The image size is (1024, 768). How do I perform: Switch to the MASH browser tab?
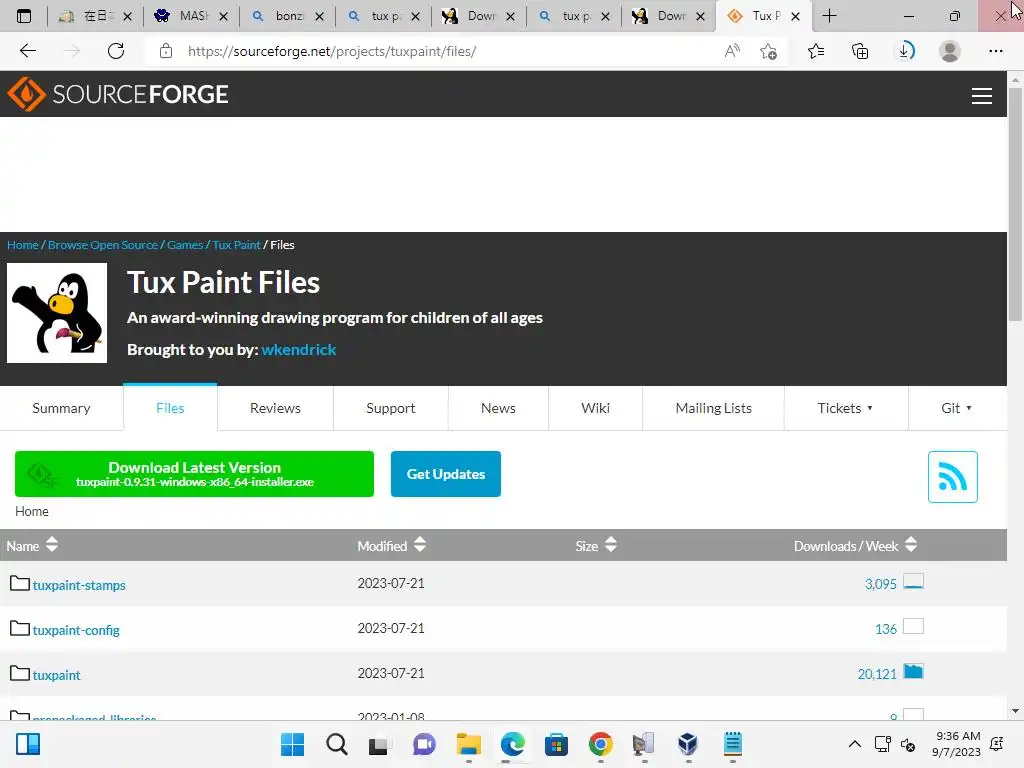(x=191, y=16)
